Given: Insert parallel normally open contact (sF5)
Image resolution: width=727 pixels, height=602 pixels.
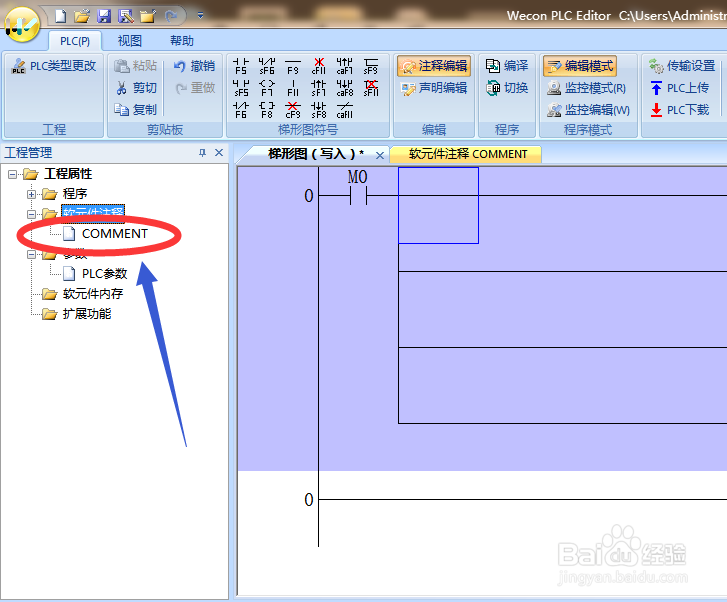Looking at the screenshot, I should [x=241, y=88].
